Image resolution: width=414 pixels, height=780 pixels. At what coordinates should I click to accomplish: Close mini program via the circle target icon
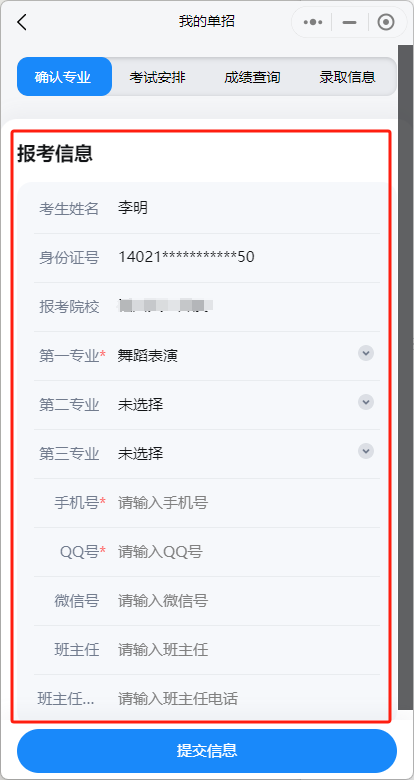pyautogui.click(x=386, y=22)
